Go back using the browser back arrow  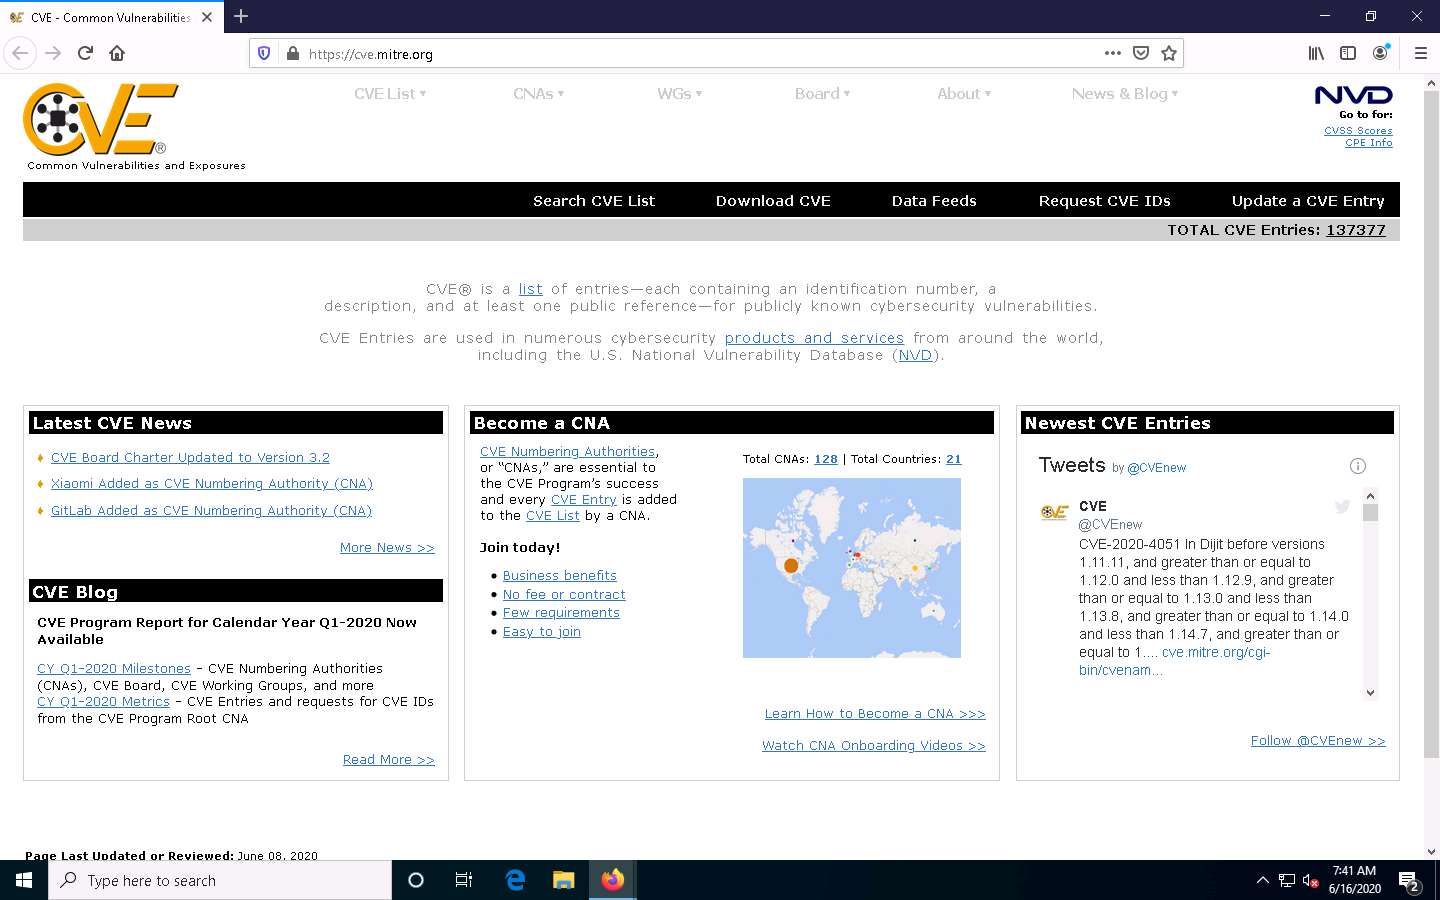pyautogui.click(x=21, y=53)
